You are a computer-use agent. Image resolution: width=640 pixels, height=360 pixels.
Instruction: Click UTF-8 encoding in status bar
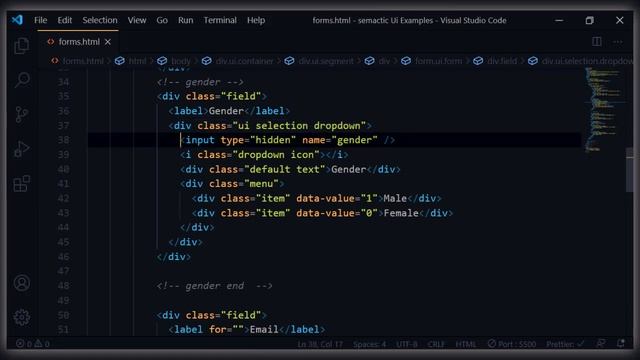pyautogui.click(x=407, y=344)
